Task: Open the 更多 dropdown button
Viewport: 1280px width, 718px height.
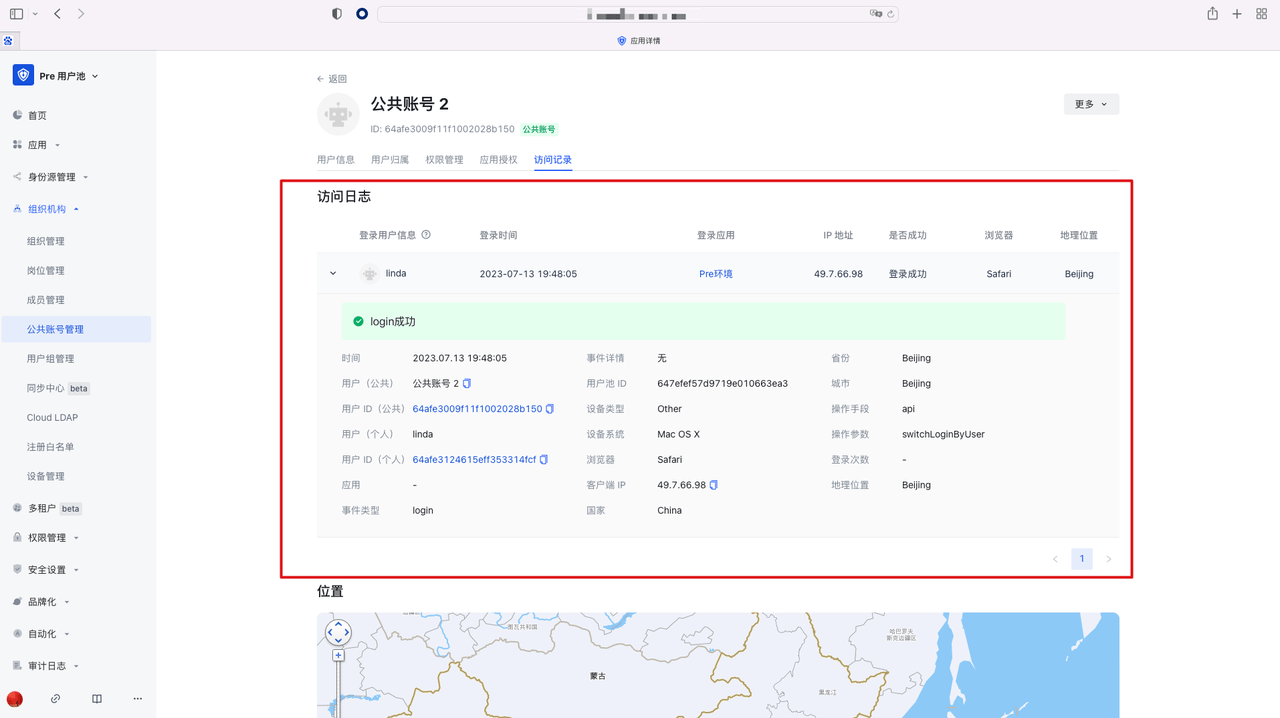Action: 1091,104
